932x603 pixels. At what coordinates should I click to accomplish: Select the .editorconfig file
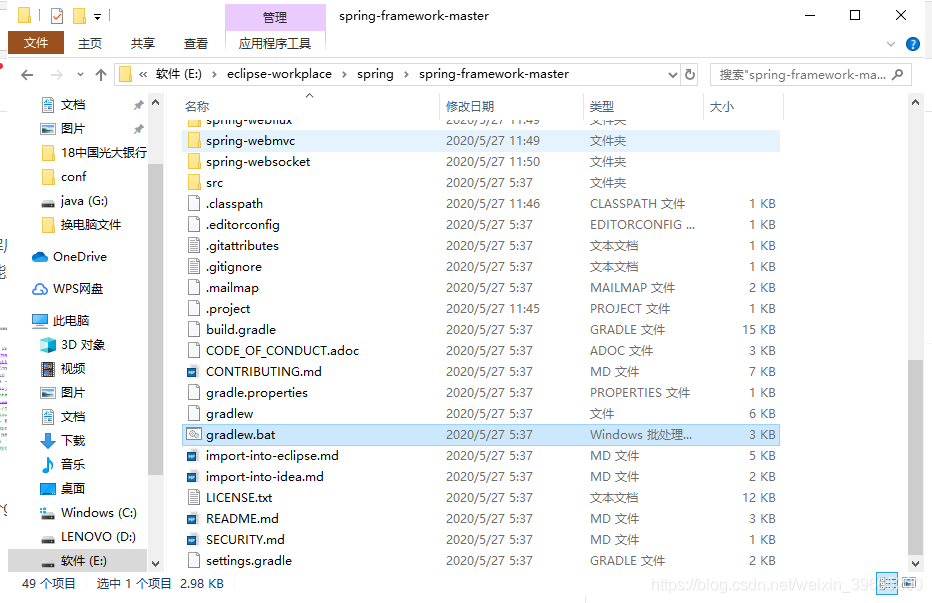click(x=481, y=225)
